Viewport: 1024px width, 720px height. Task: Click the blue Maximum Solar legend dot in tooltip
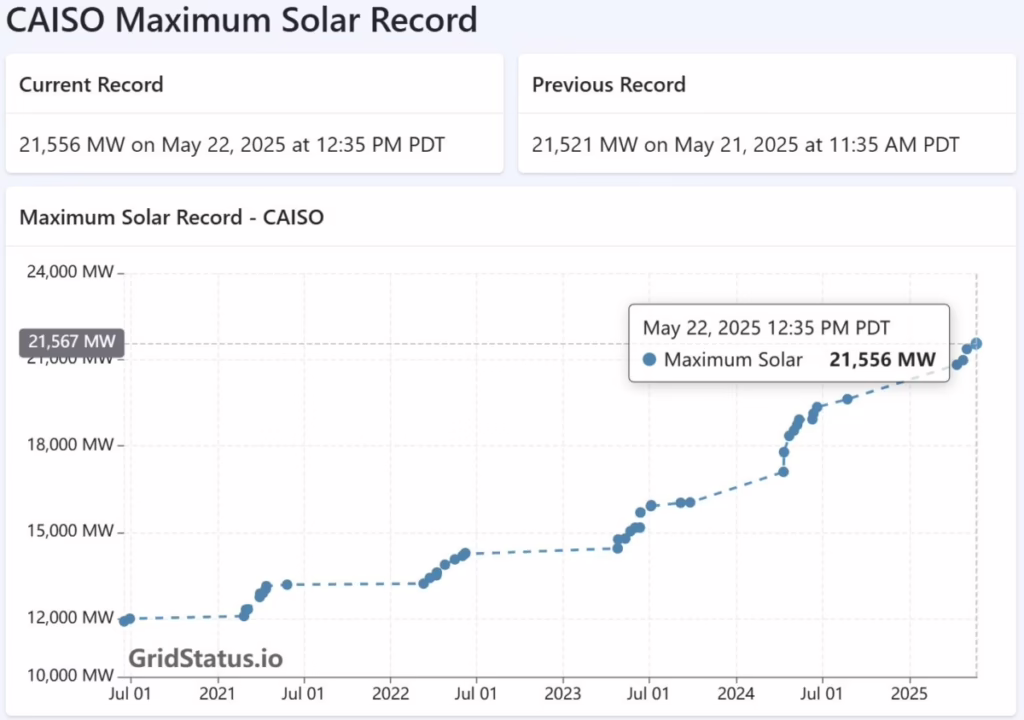coord(650,360)
